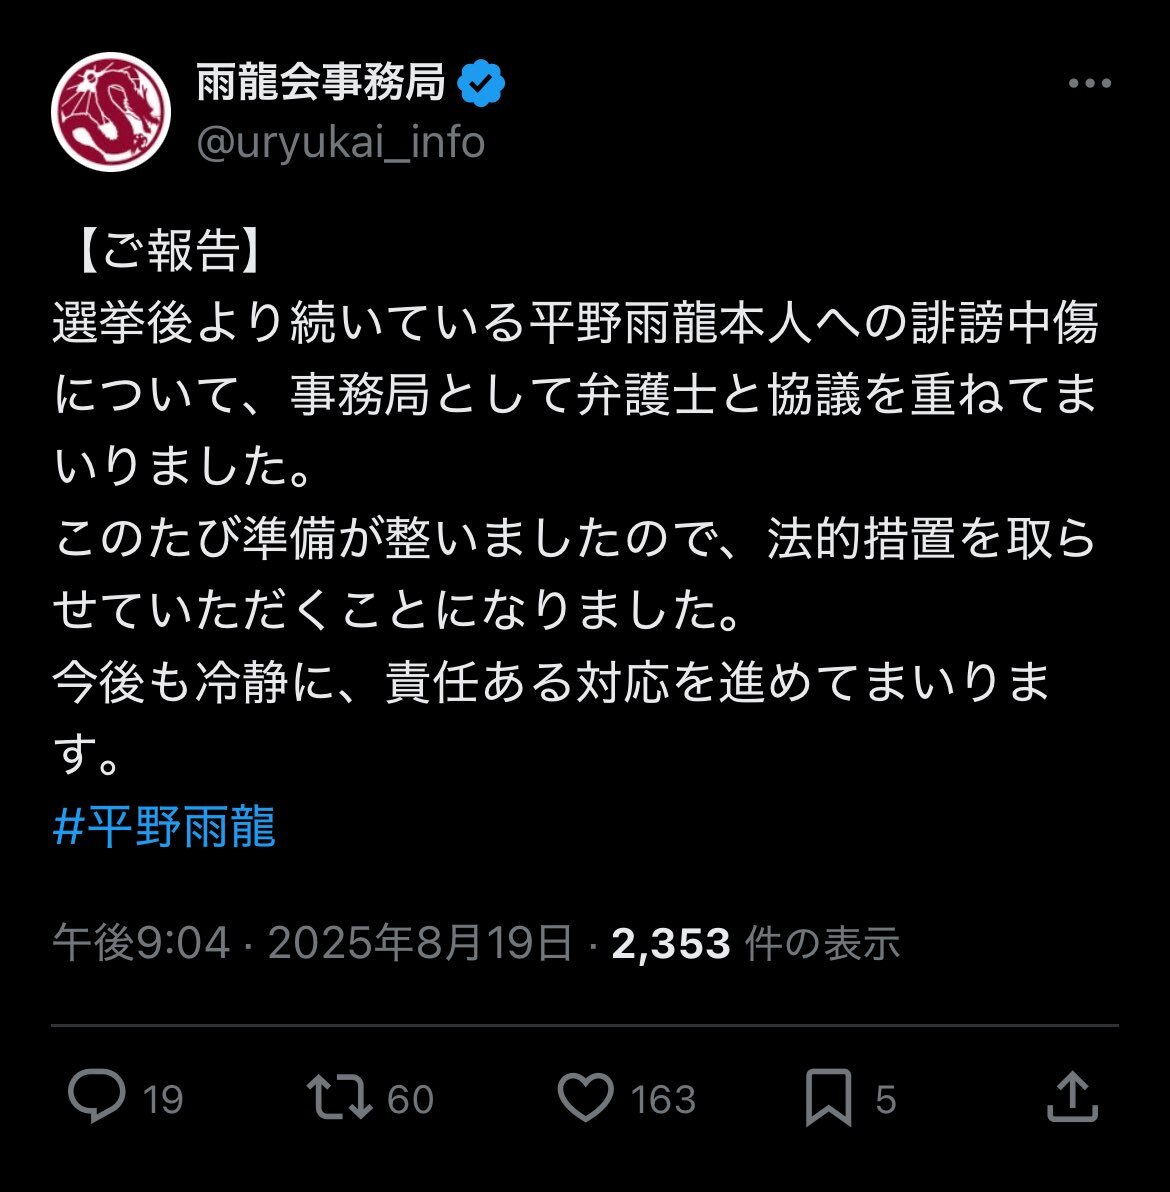Click the 2025年8月19日 post date
This screenshot has height=1192, width=1170.
(x=420, y=943)
